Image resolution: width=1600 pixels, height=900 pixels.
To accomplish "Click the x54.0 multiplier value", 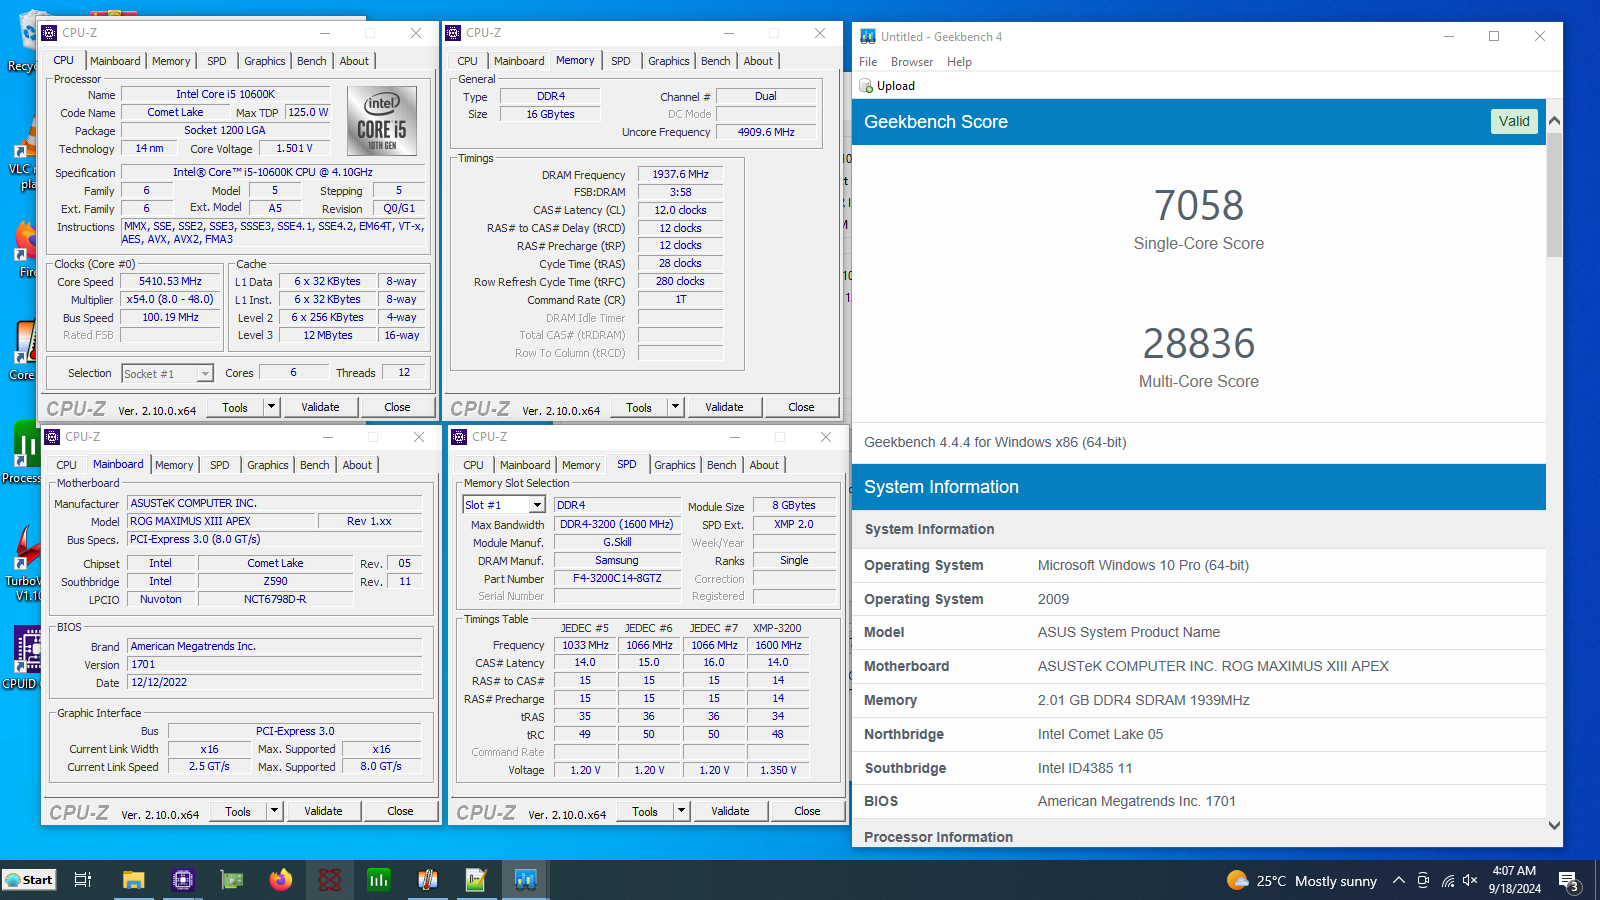I will pyautogui.click(x=170, y=300).
